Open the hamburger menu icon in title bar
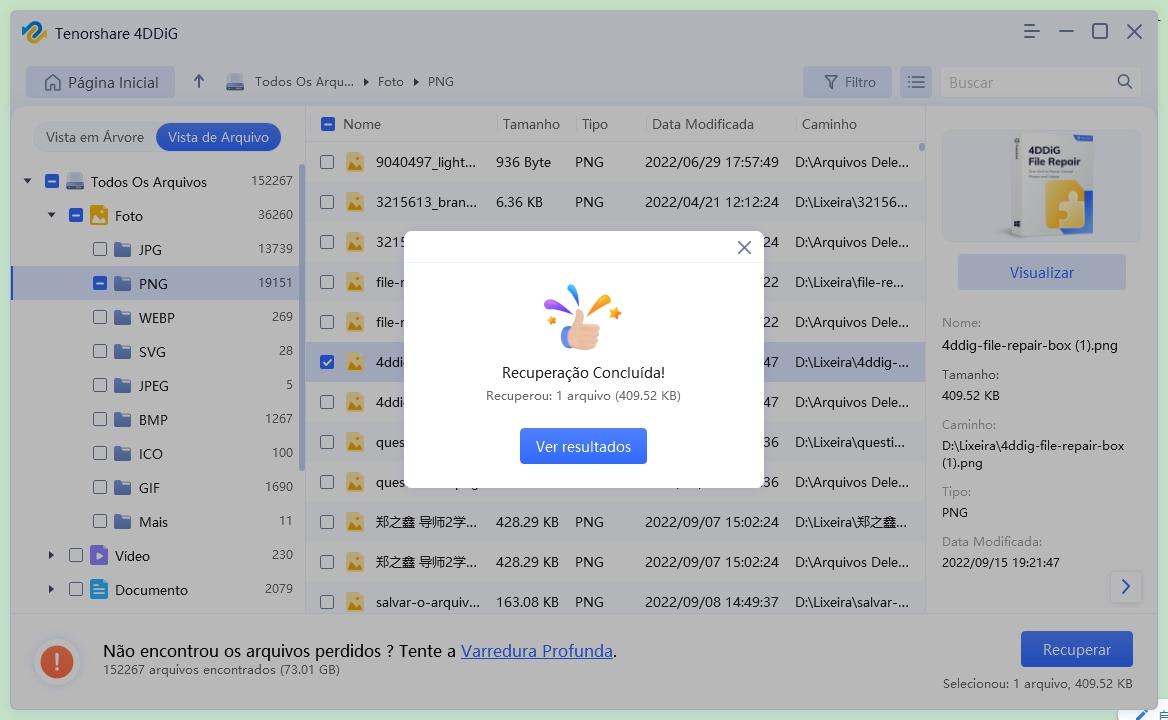This screenshot has width=1168, height=720. (1032, 32)
